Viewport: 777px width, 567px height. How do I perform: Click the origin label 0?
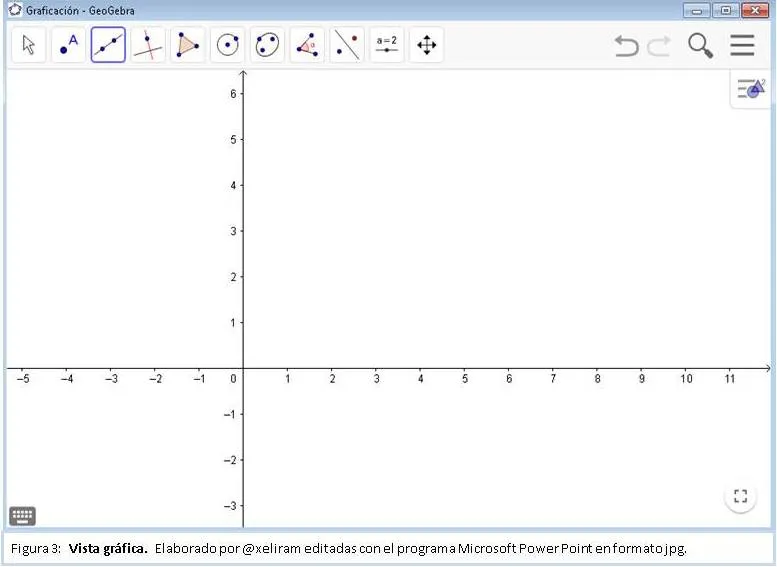[x=233, y=379]
